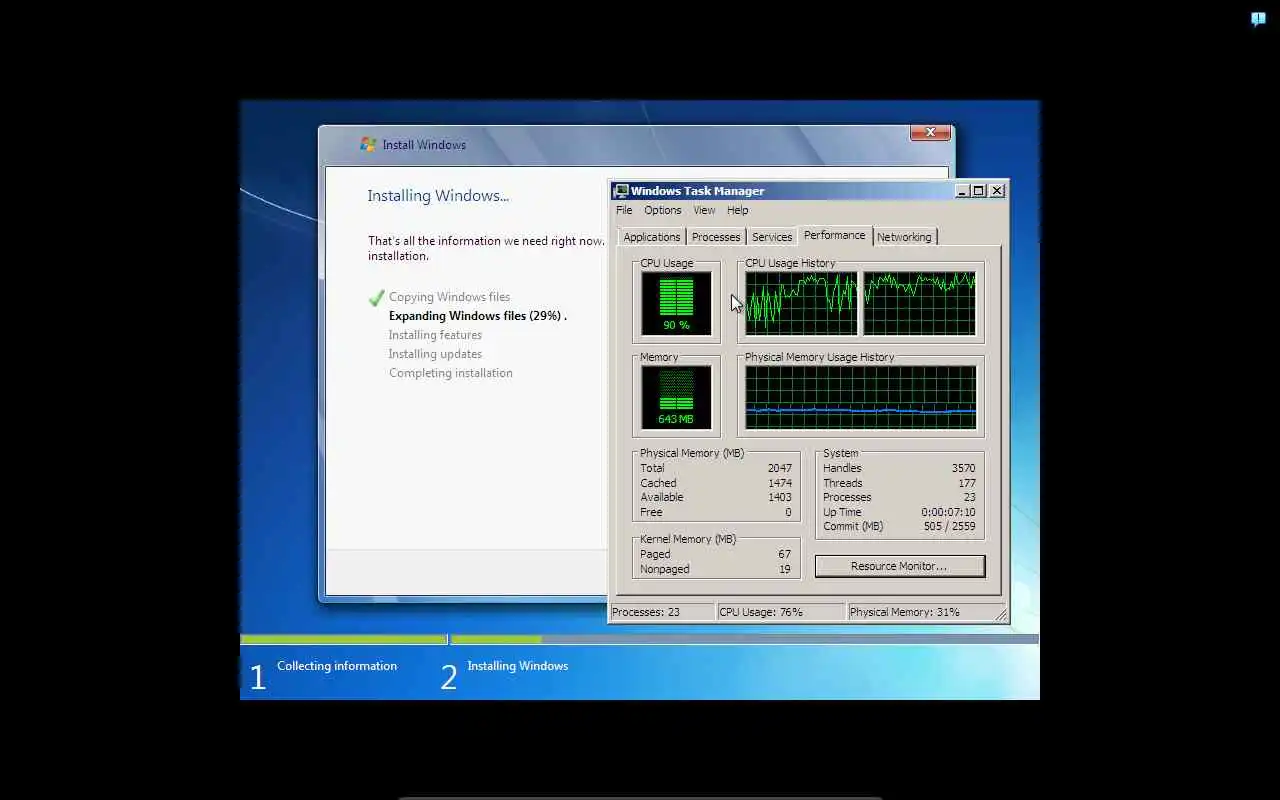Click the Commit (MB) value 505 / 2559

click(x=950, y=526)
